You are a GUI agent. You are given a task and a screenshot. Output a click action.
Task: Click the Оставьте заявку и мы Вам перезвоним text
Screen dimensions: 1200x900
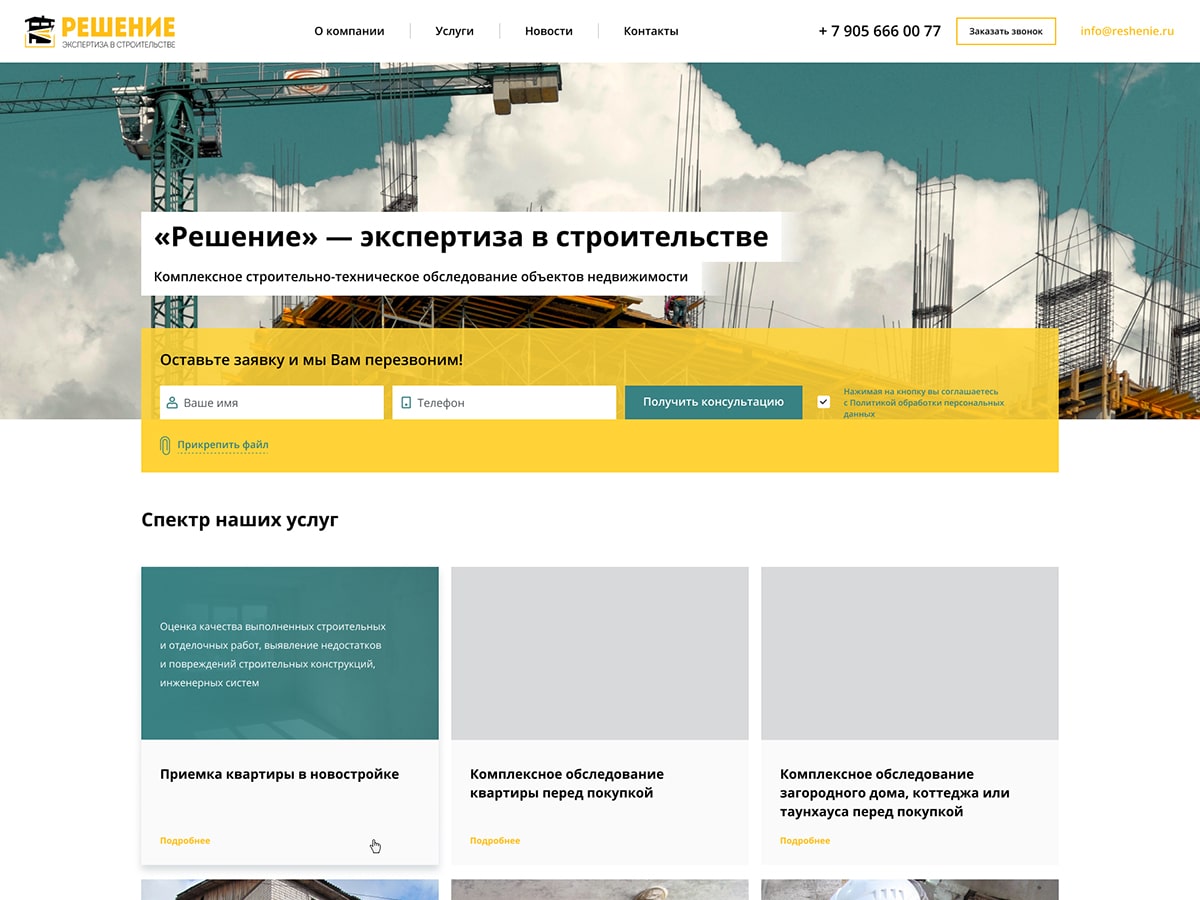point(311,359)
